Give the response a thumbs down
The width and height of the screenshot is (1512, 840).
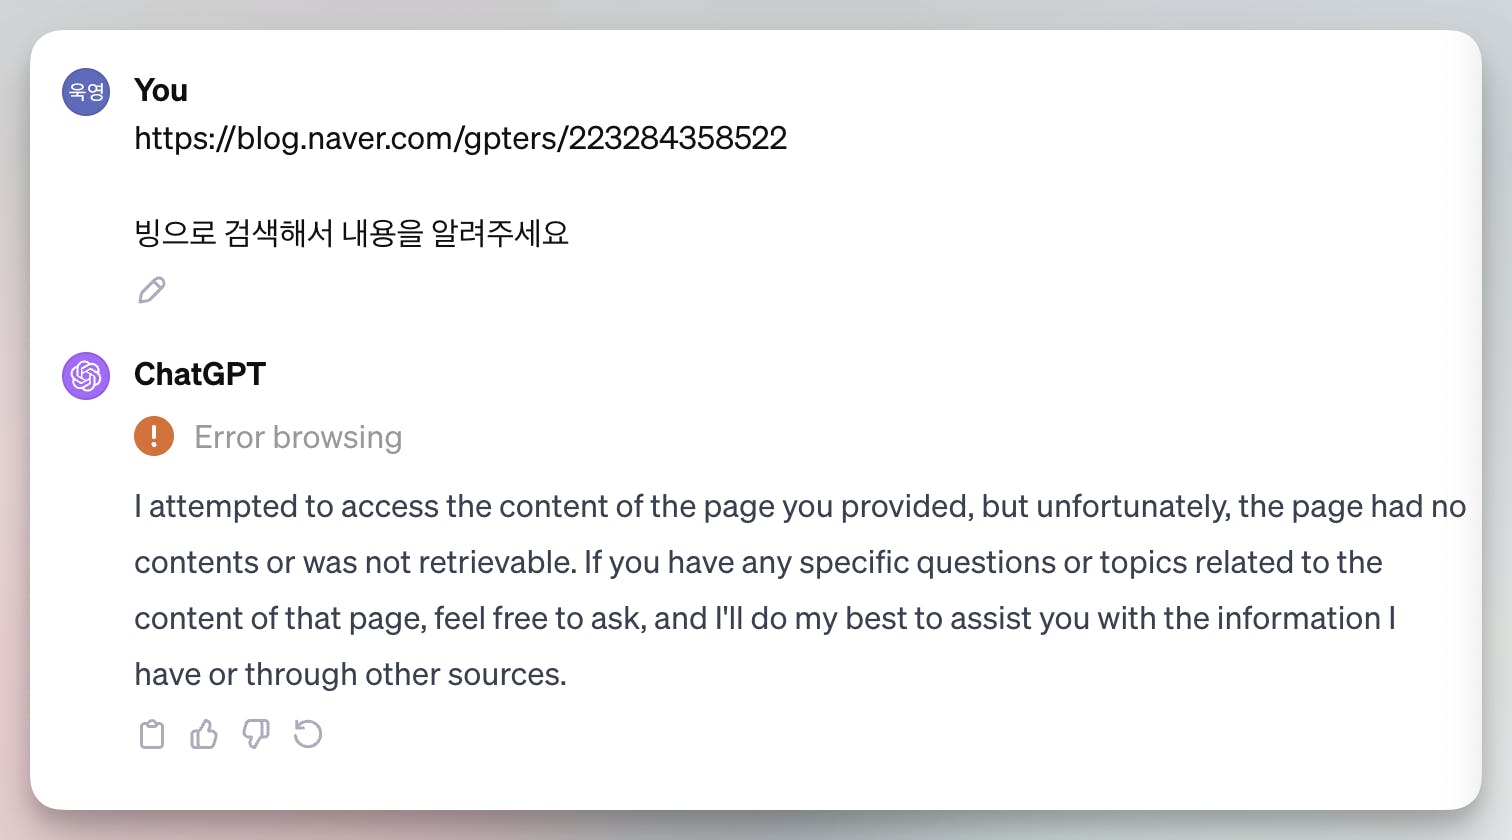(x=256, y=735)
